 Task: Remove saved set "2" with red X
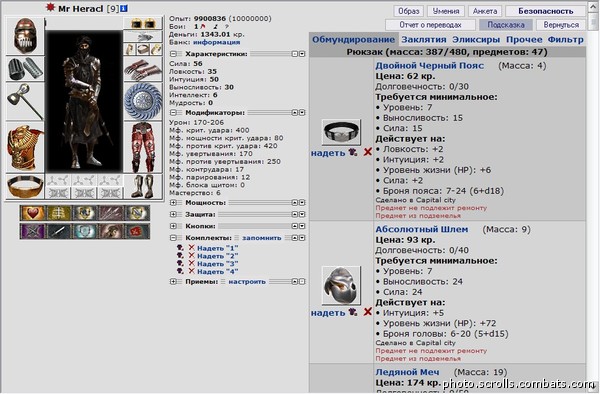point(192,256)
